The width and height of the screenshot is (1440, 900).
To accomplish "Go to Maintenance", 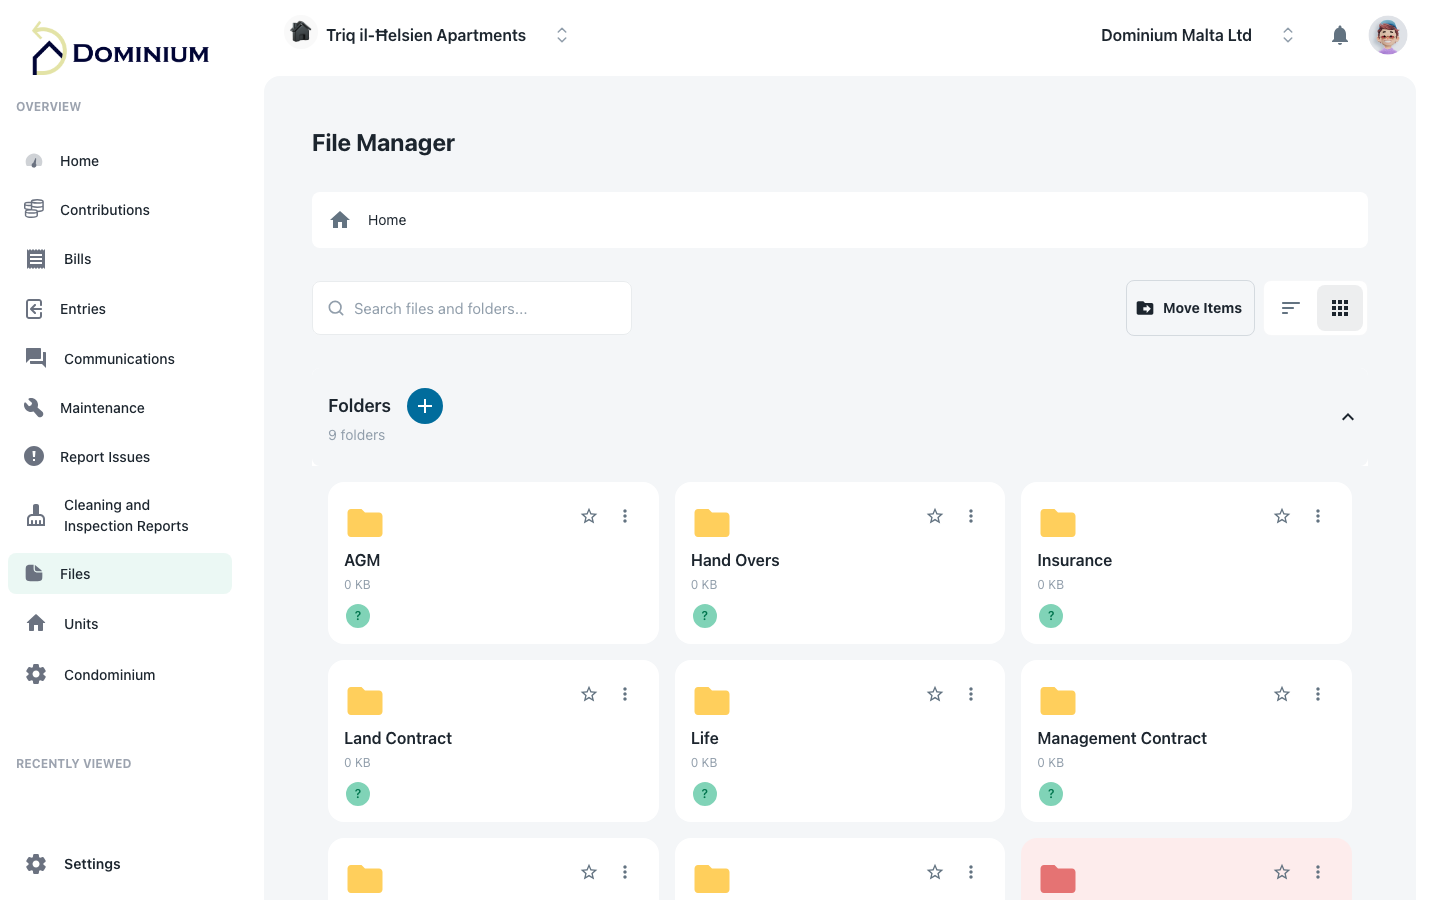I will pos(120,408).
